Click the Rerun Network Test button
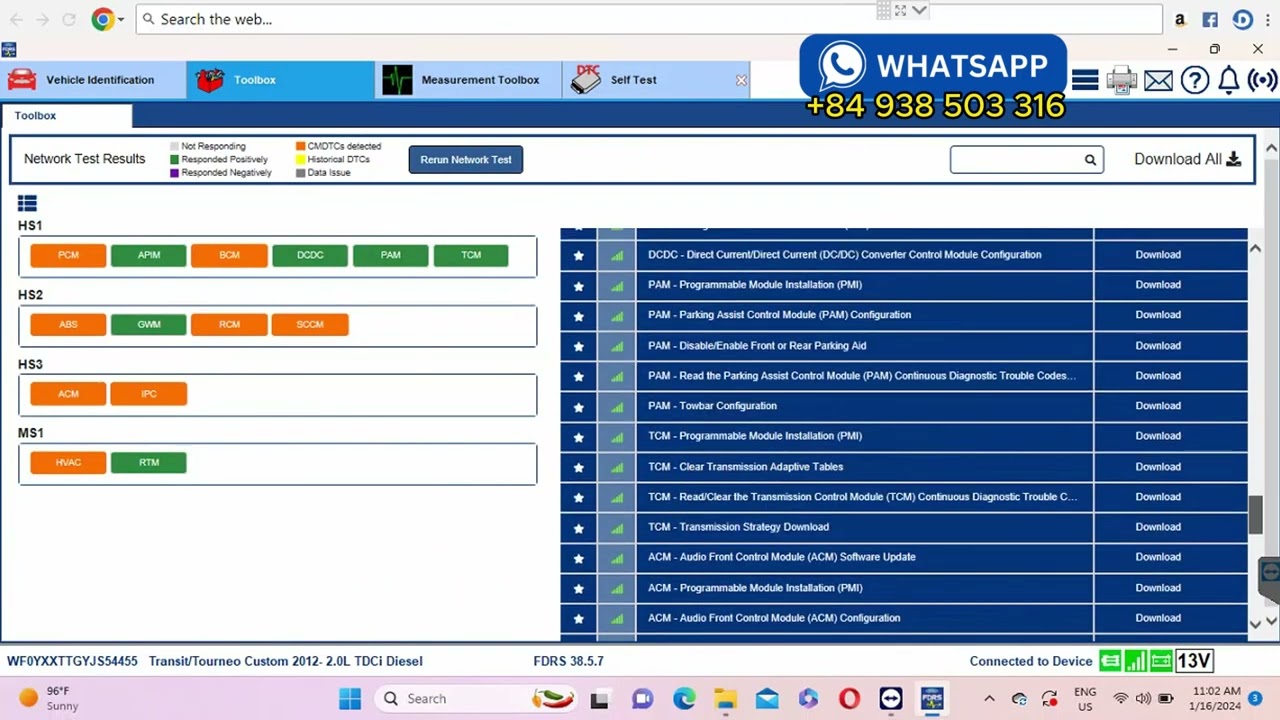1280x720 pixels. 466,160
